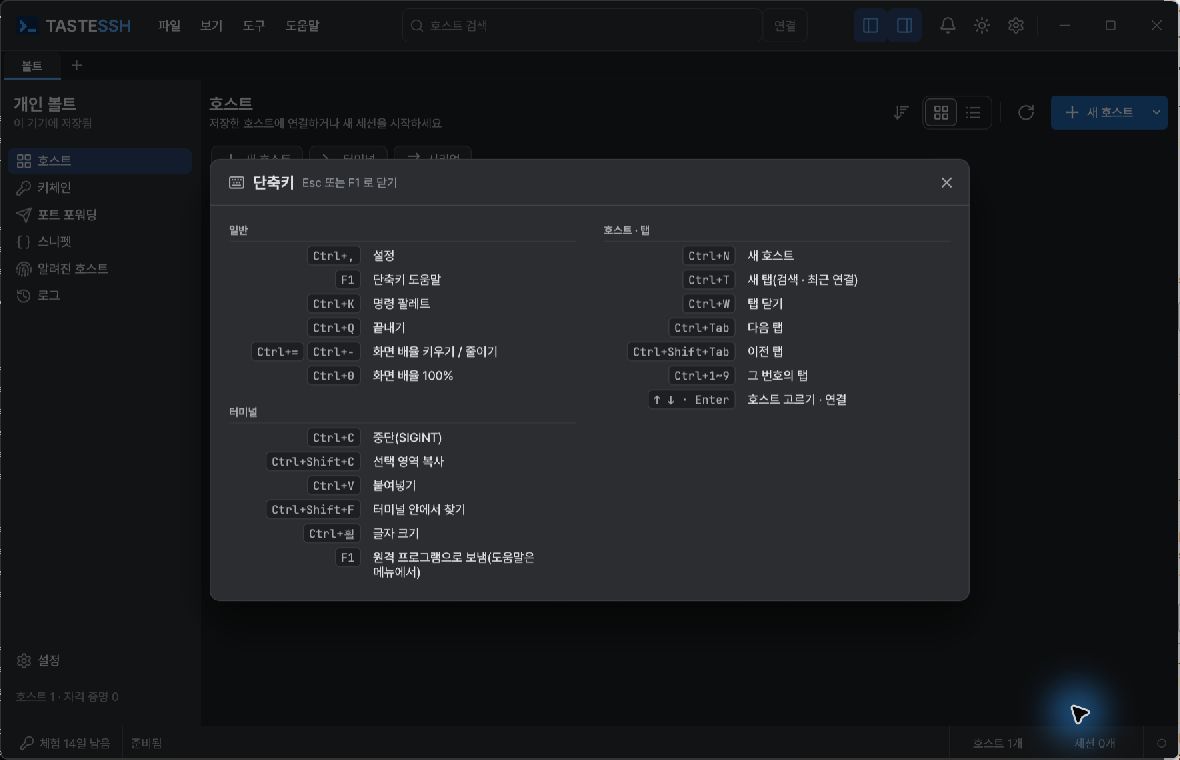This screenshot has height=760, width=1180.
Task: Click the Ctrl+N shortcut badge
Action: point(708,256)
